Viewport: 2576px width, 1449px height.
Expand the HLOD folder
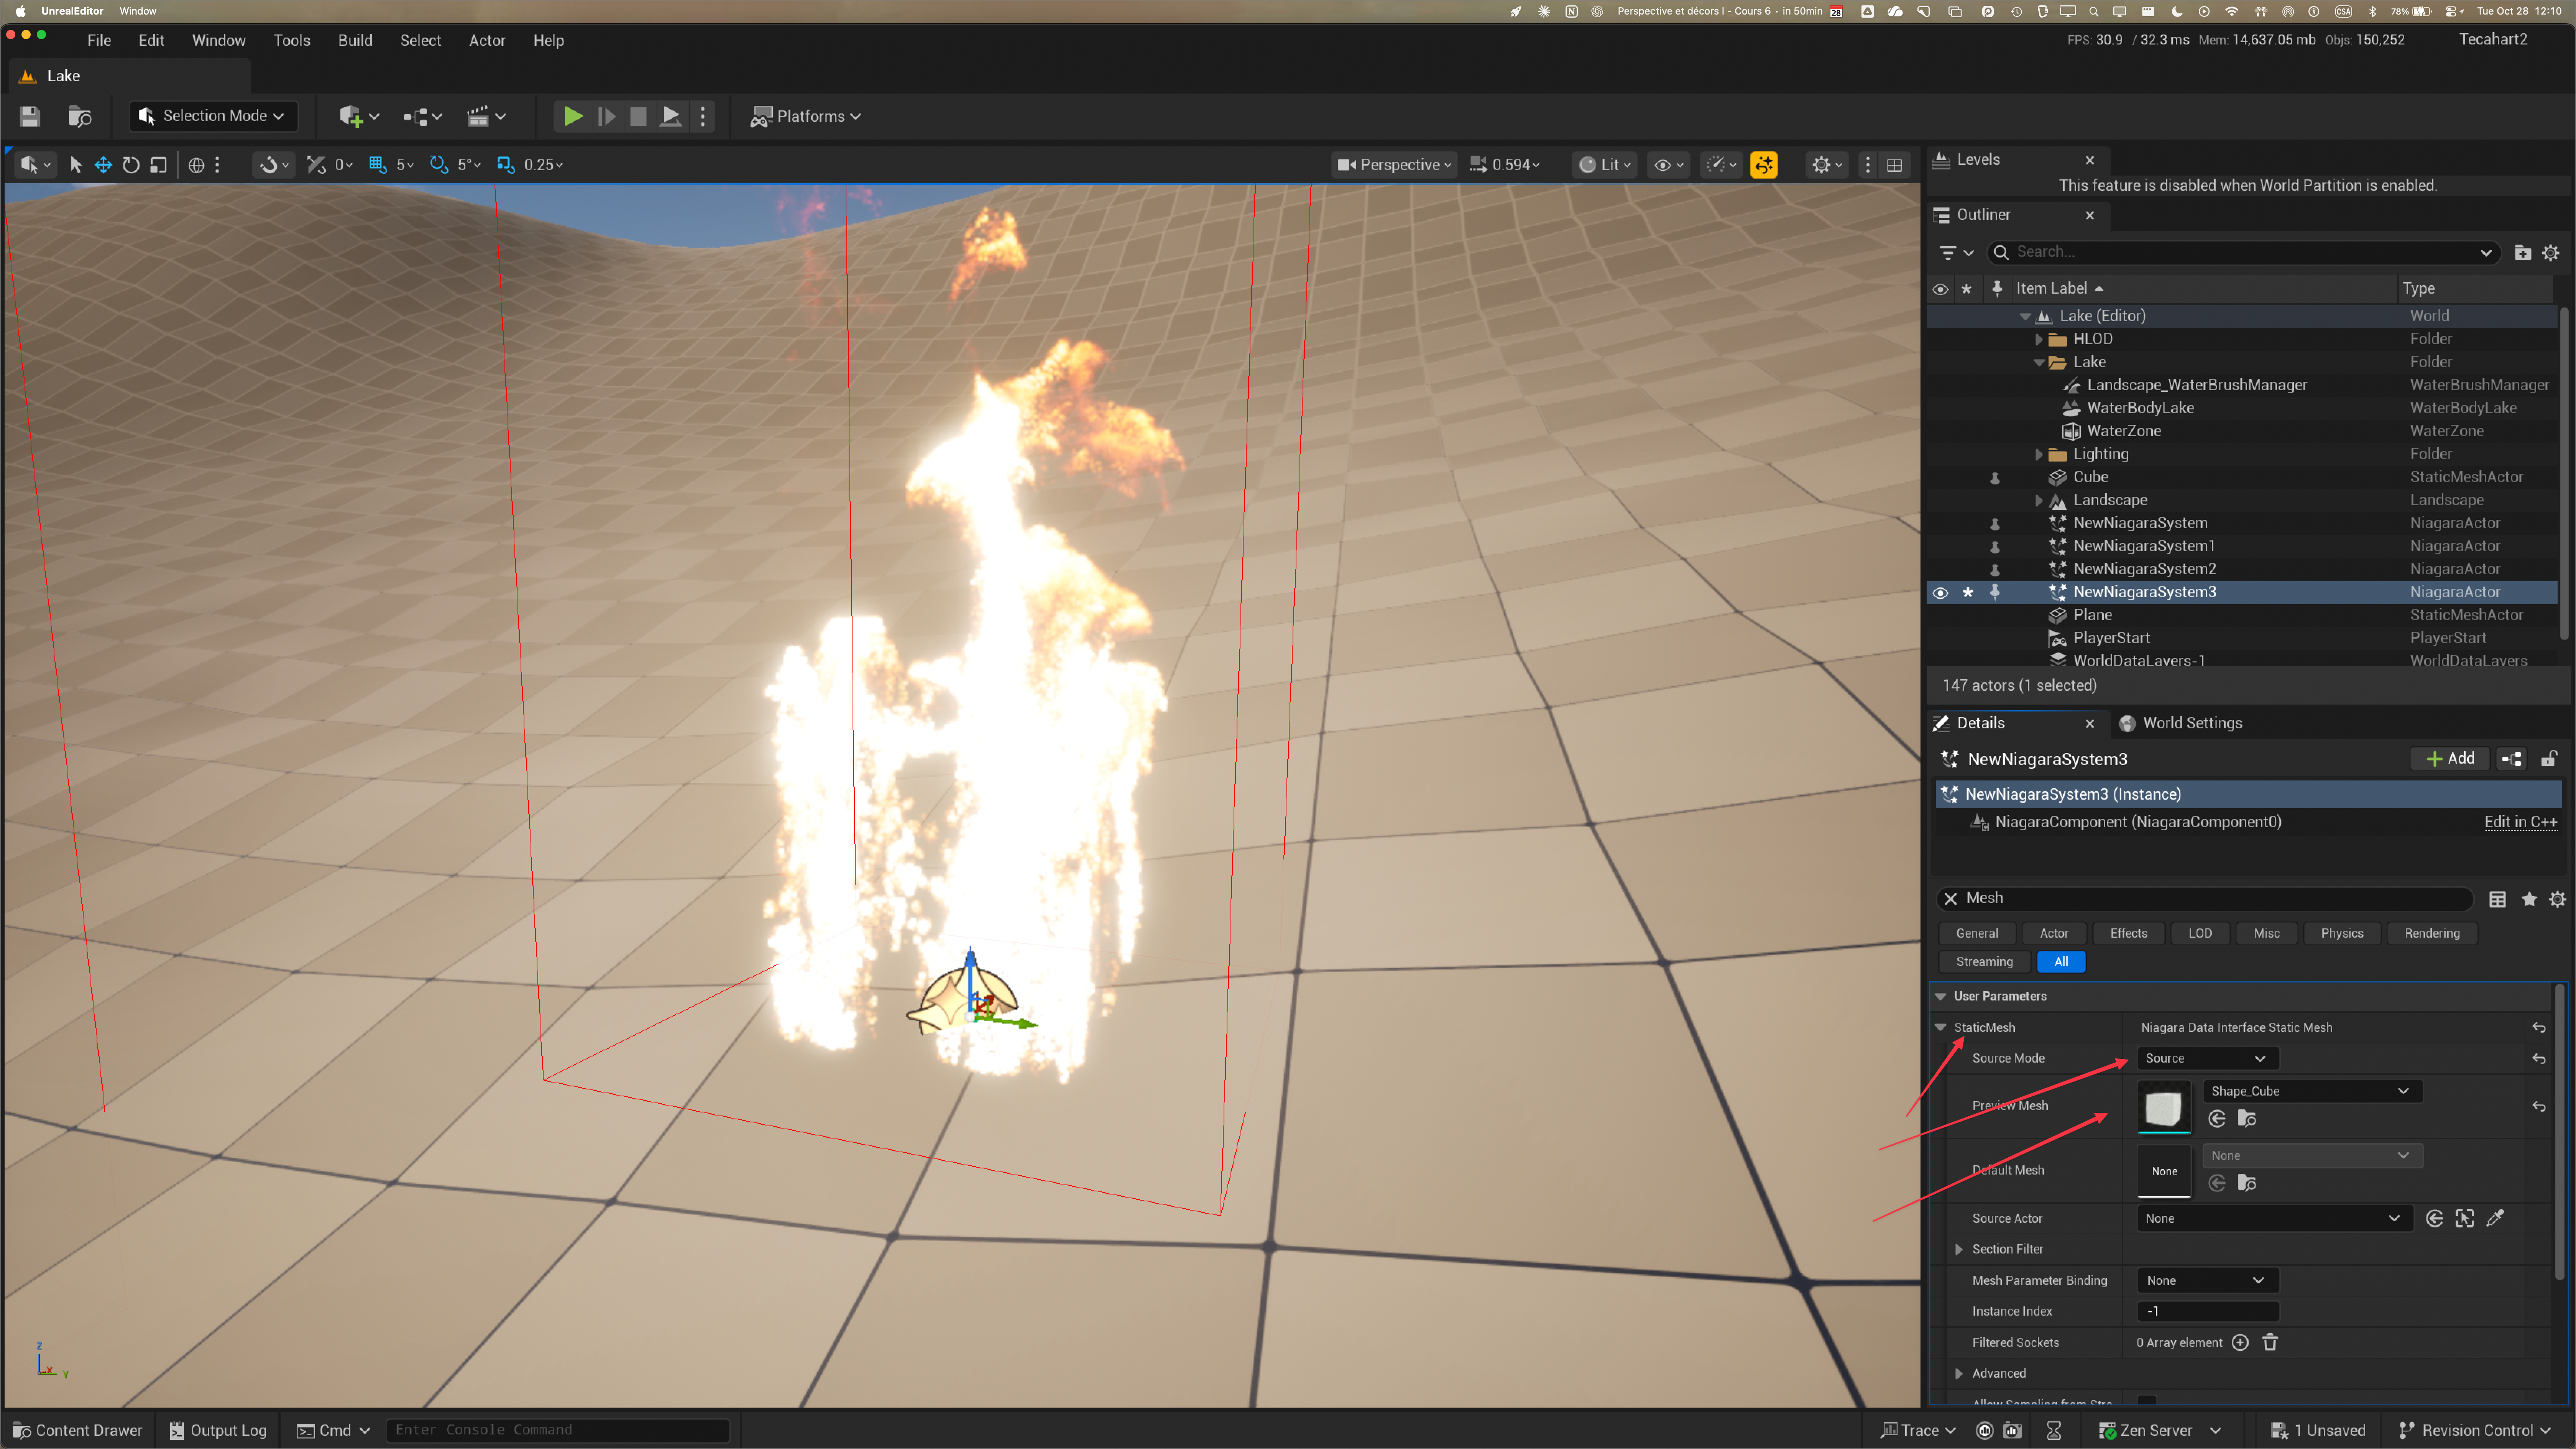click(x=2039, y=339)
